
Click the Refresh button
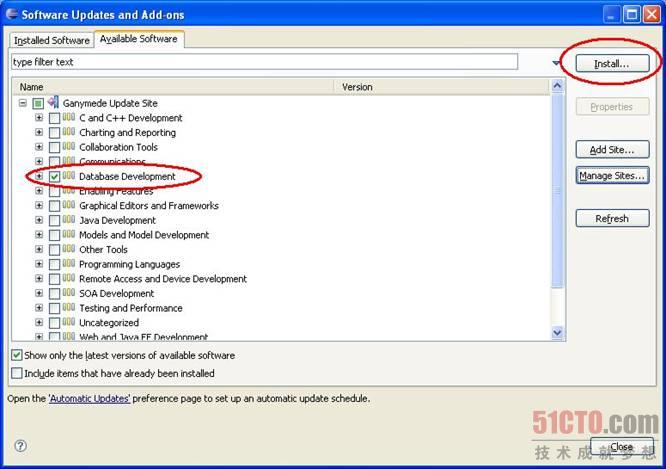point(612,218)
